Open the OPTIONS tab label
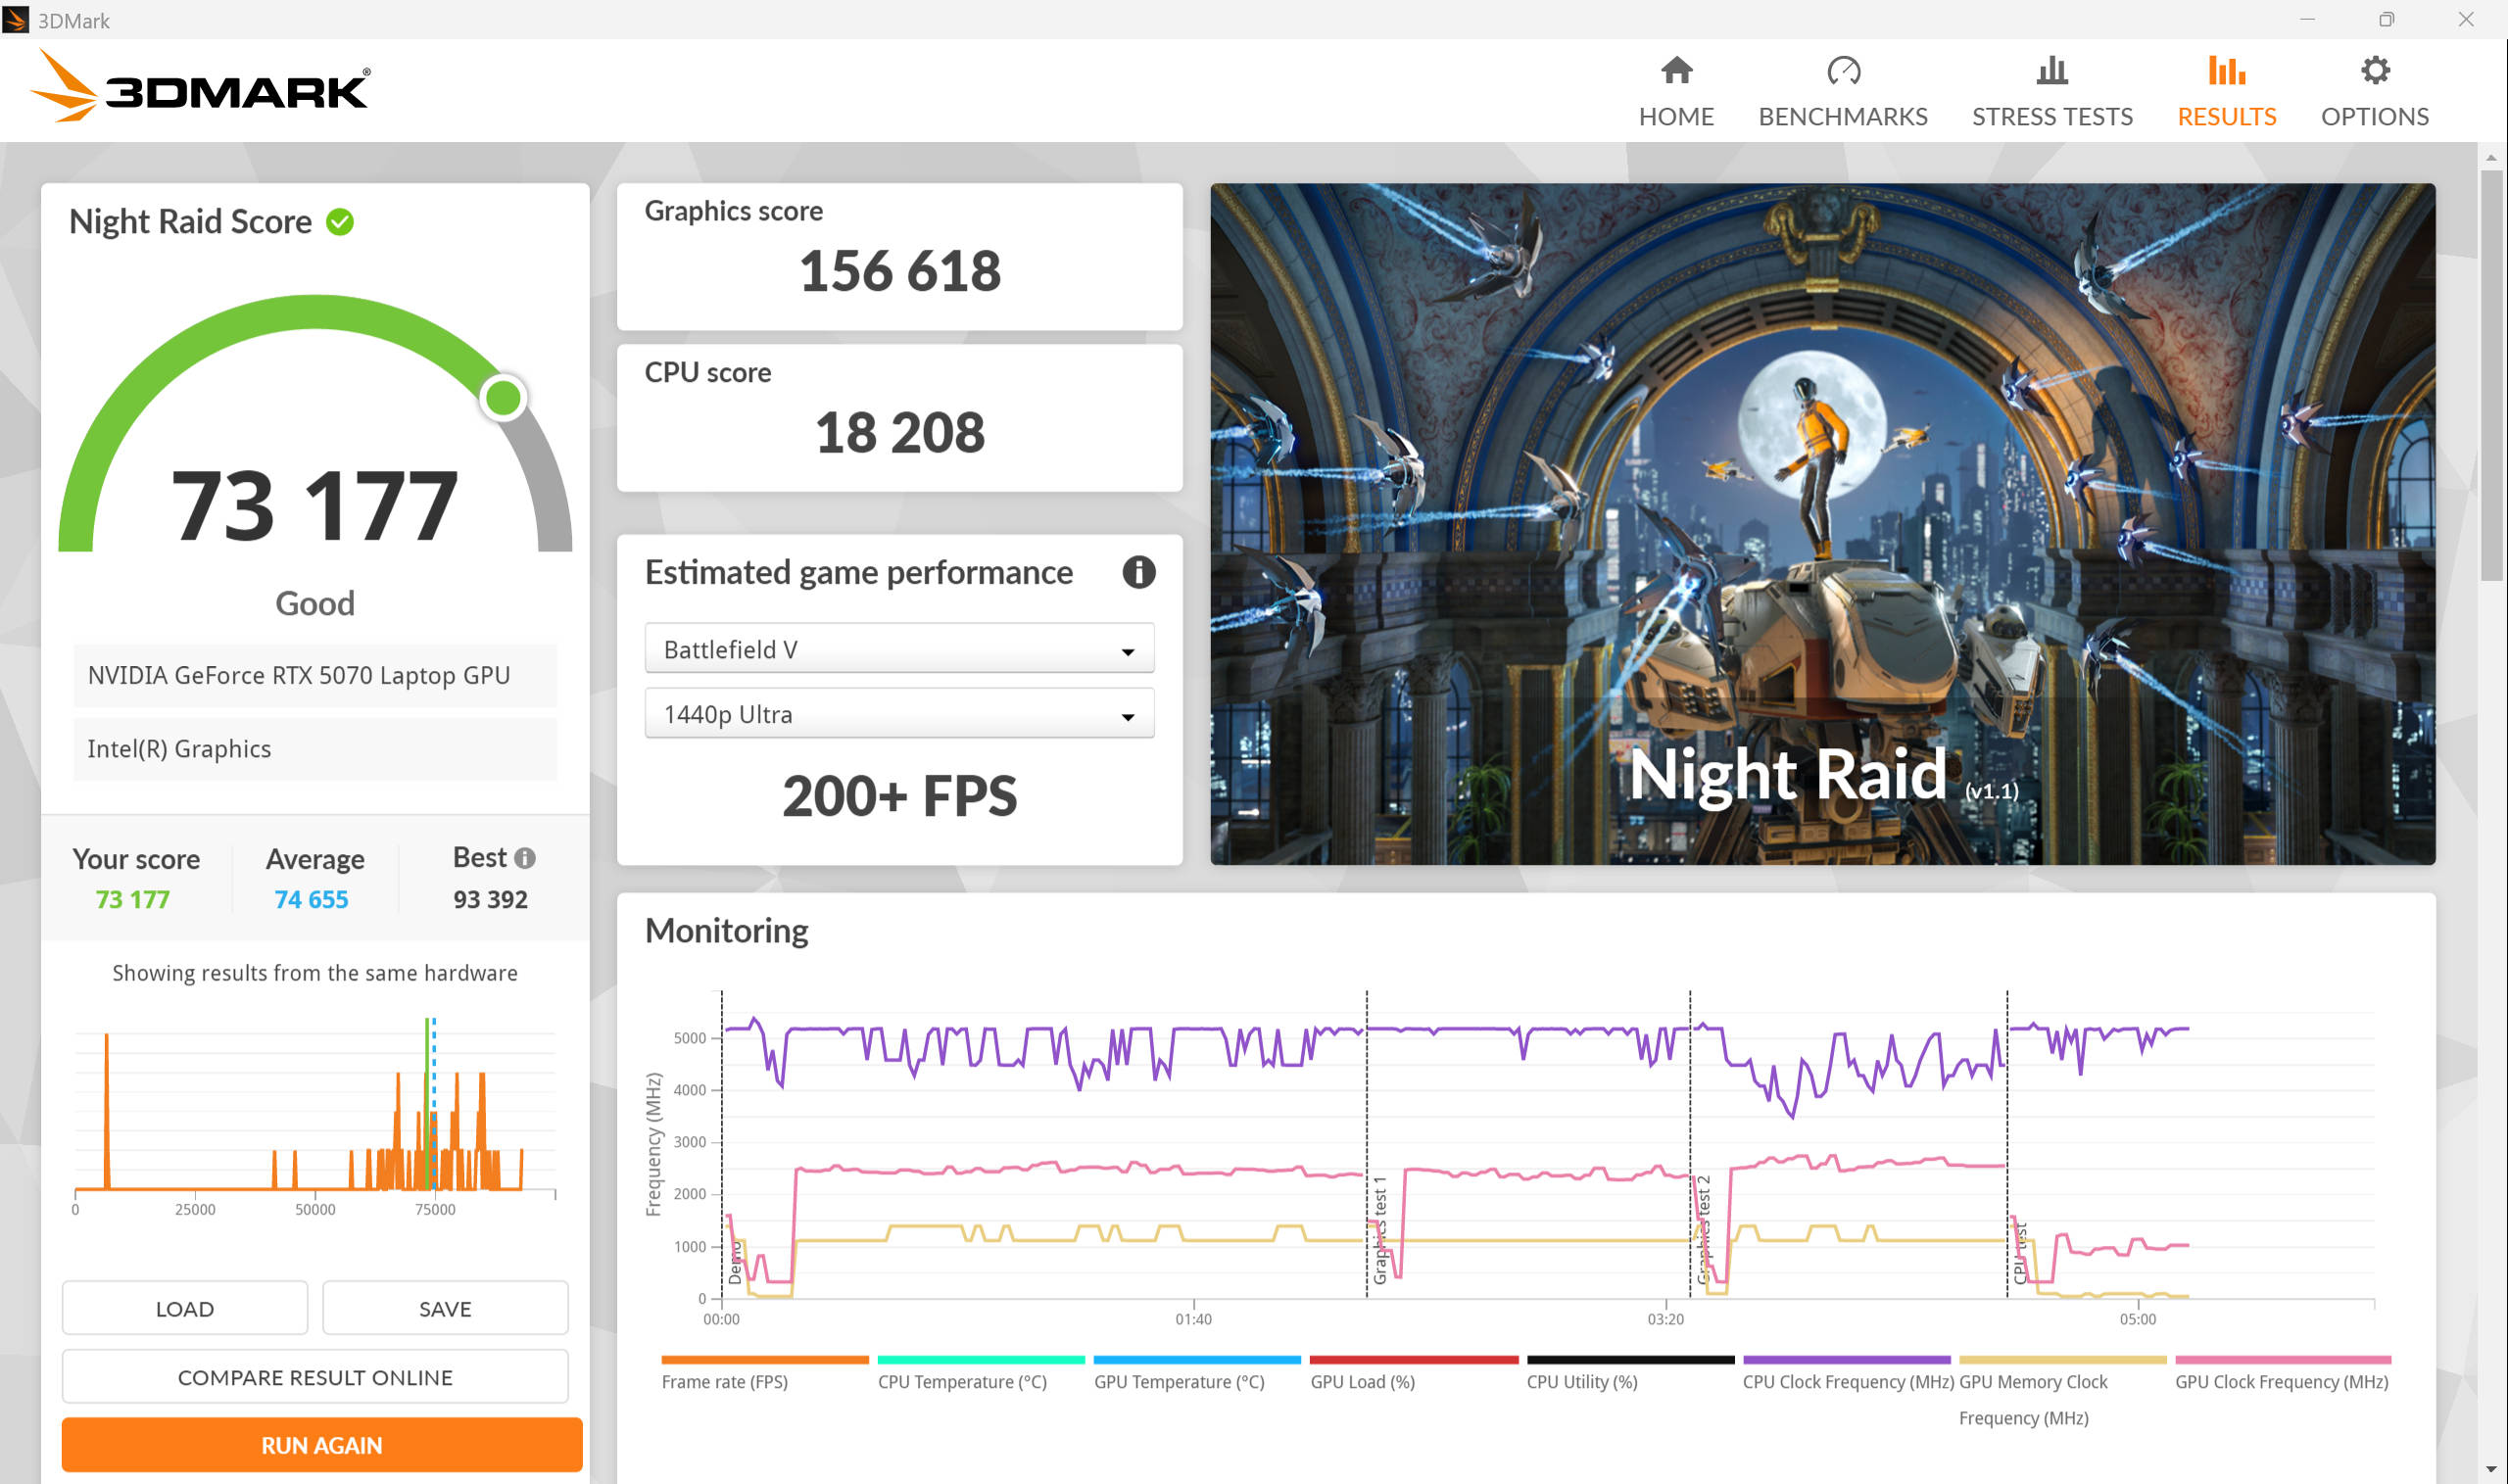2508x1484 pixels. tap(2374, 117)
